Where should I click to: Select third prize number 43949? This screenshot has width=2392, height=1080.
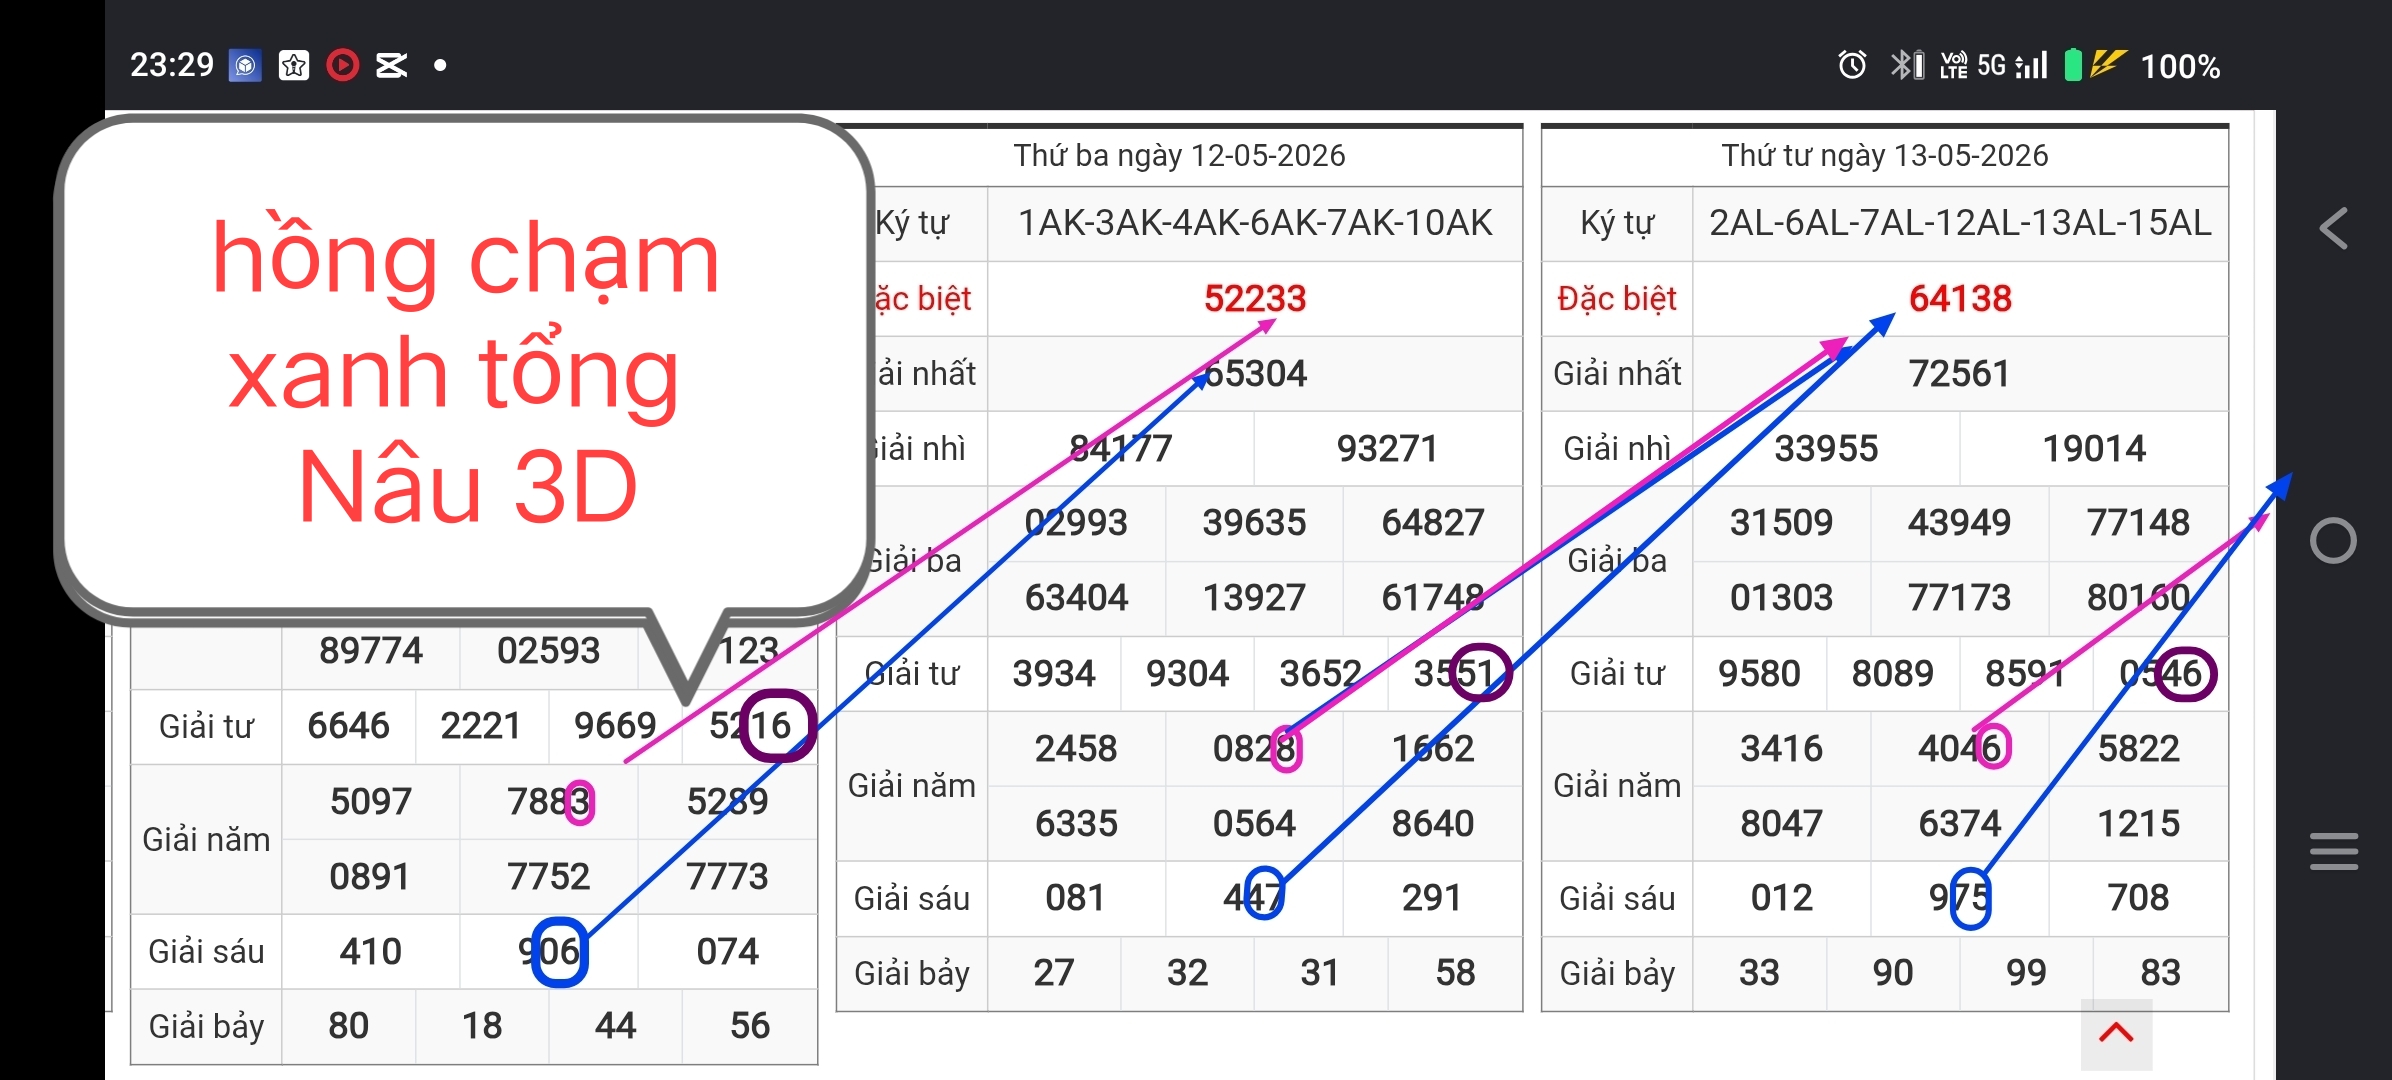pos(1959,522)
